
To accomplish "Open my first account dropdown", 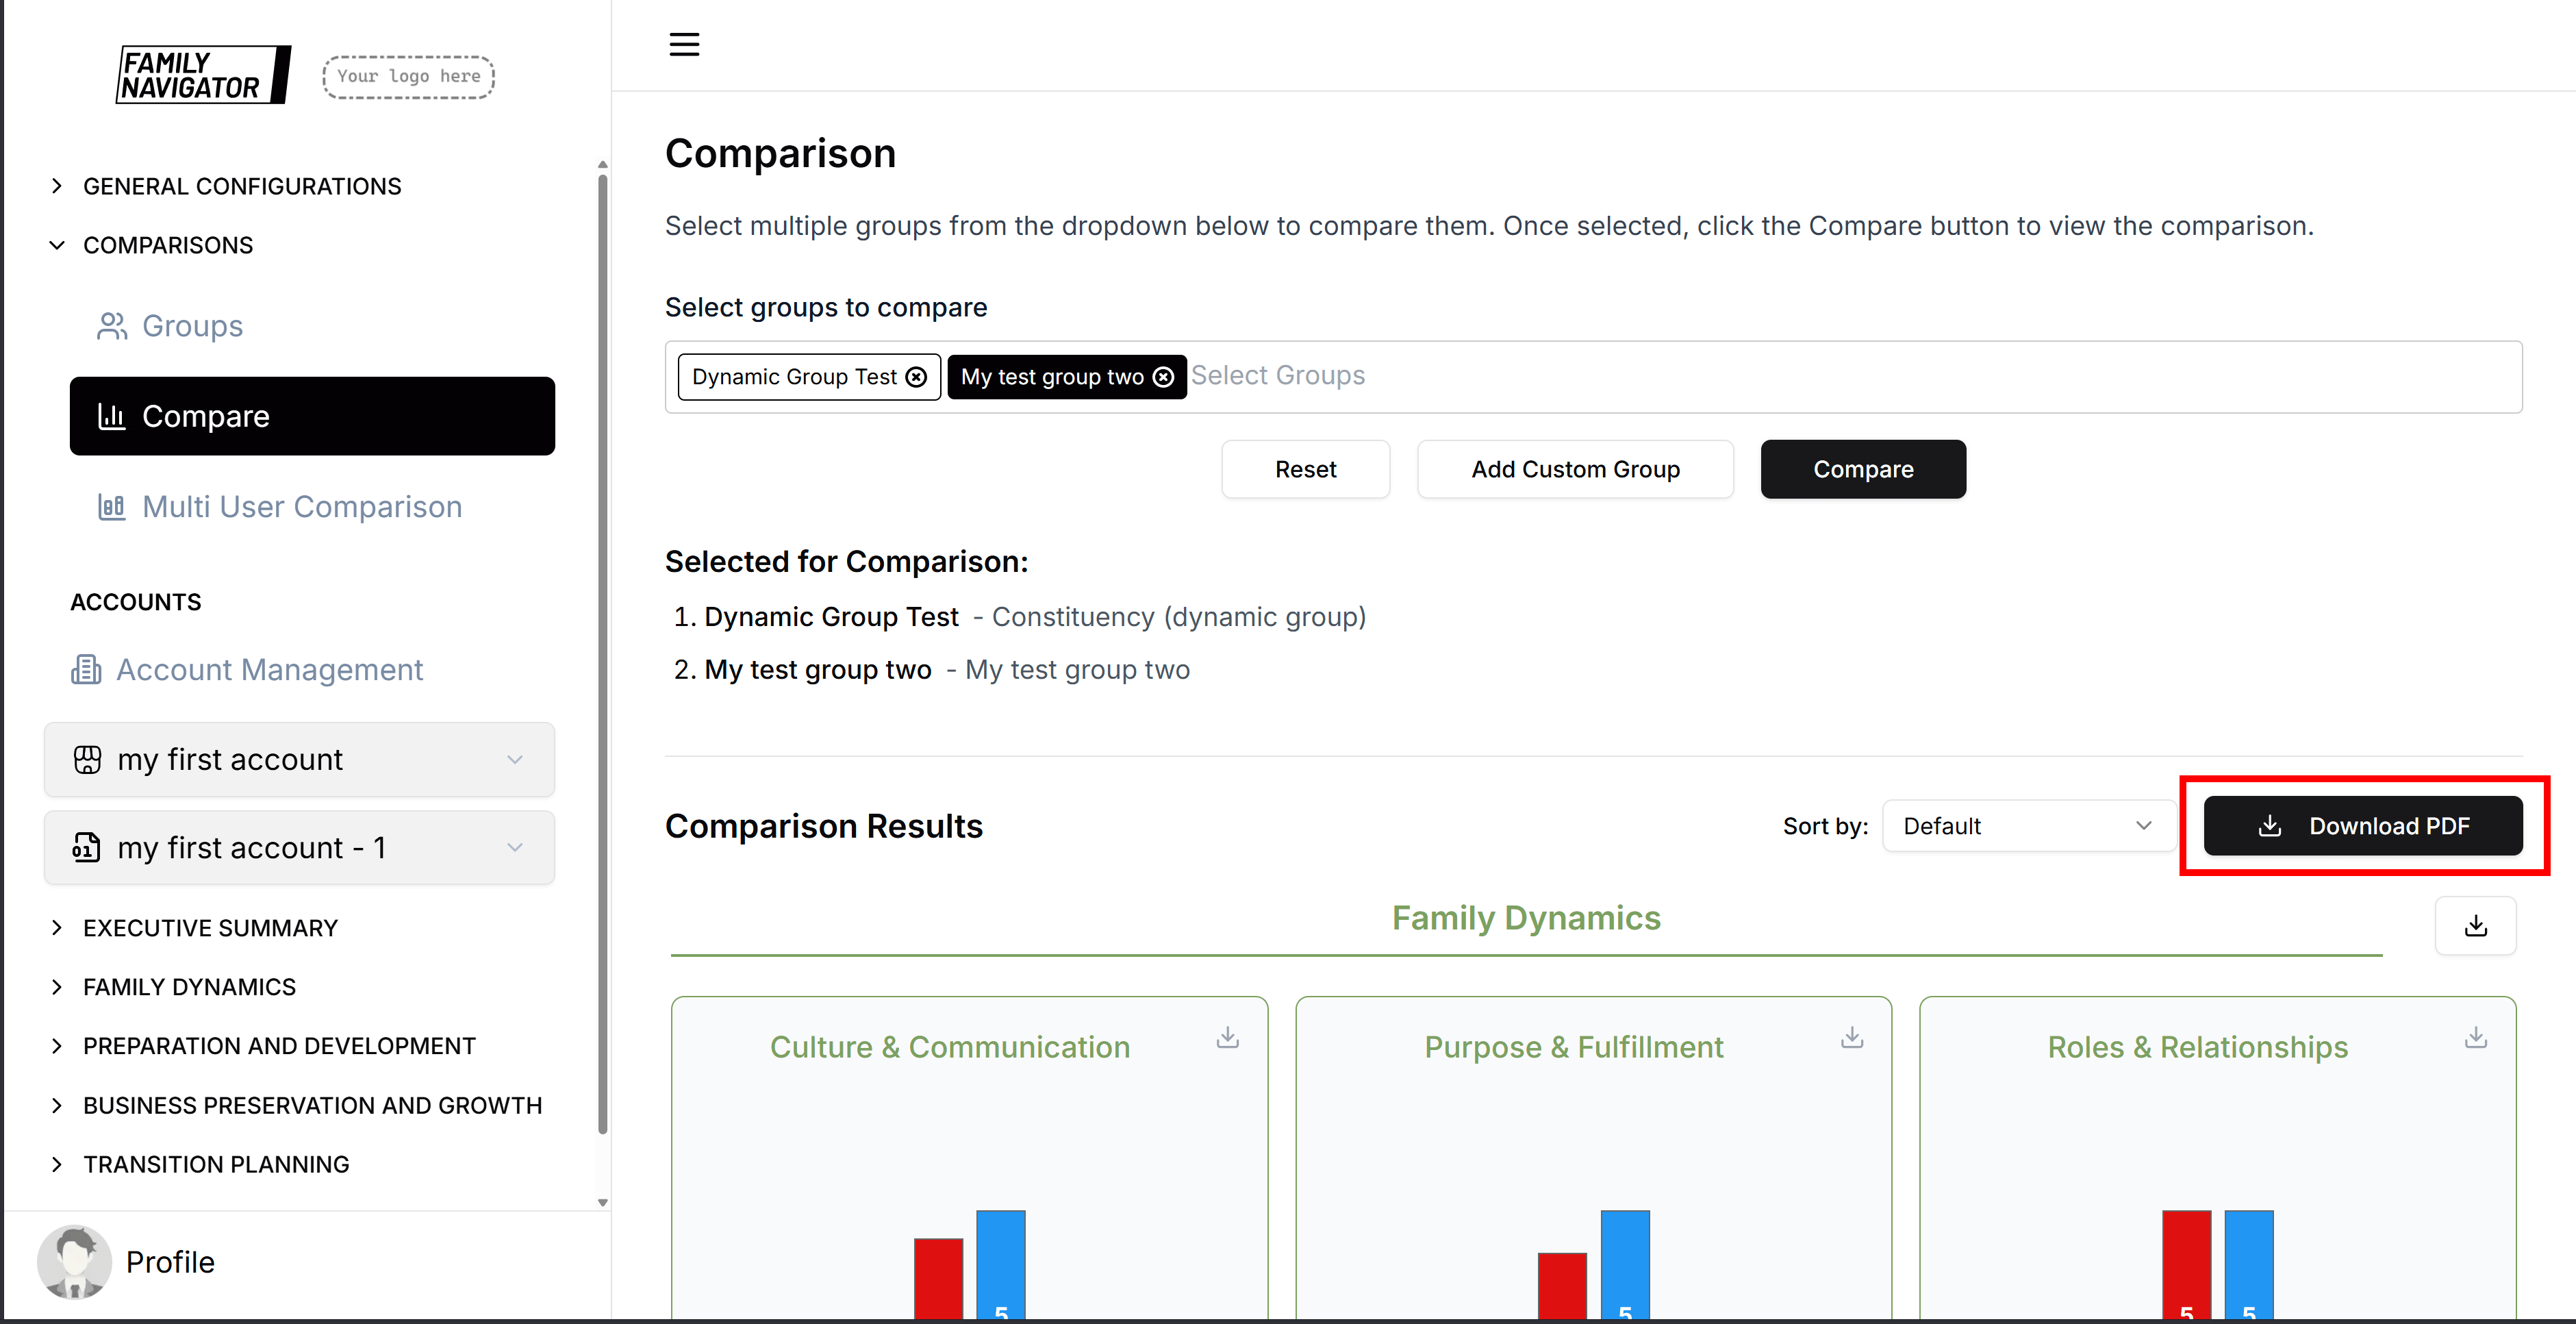I will click(299, 760).
